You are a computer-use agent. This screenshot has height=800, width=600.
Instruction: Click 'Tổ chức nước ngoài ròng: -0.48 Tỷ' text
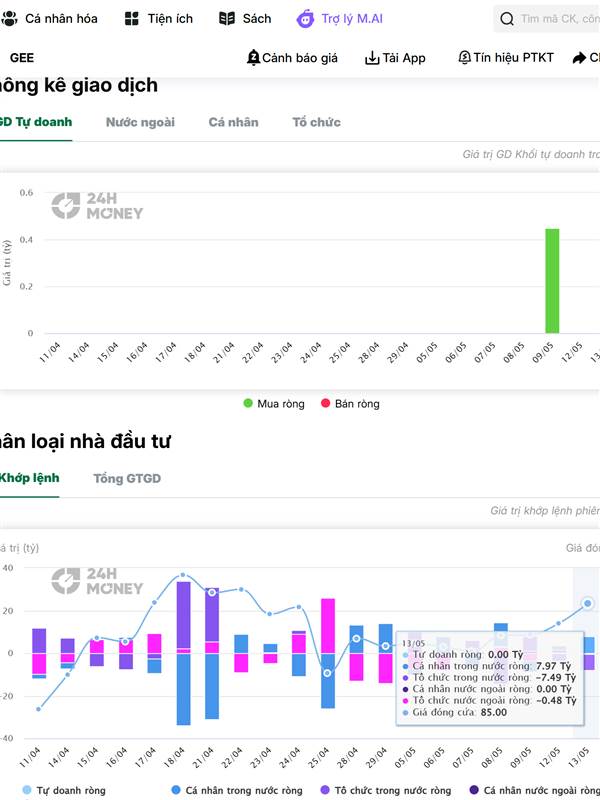click(489, 701)
